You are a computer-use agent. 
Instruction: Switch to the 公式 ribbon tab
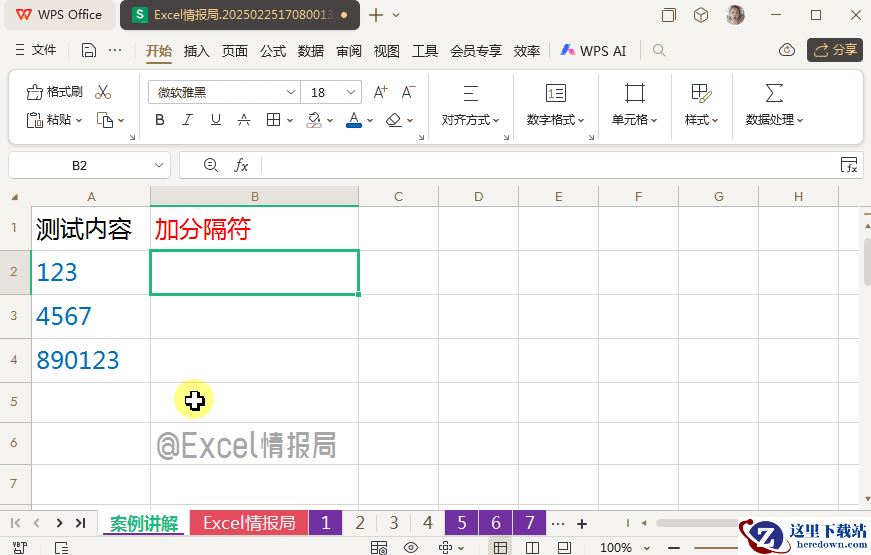coord(273,51)
